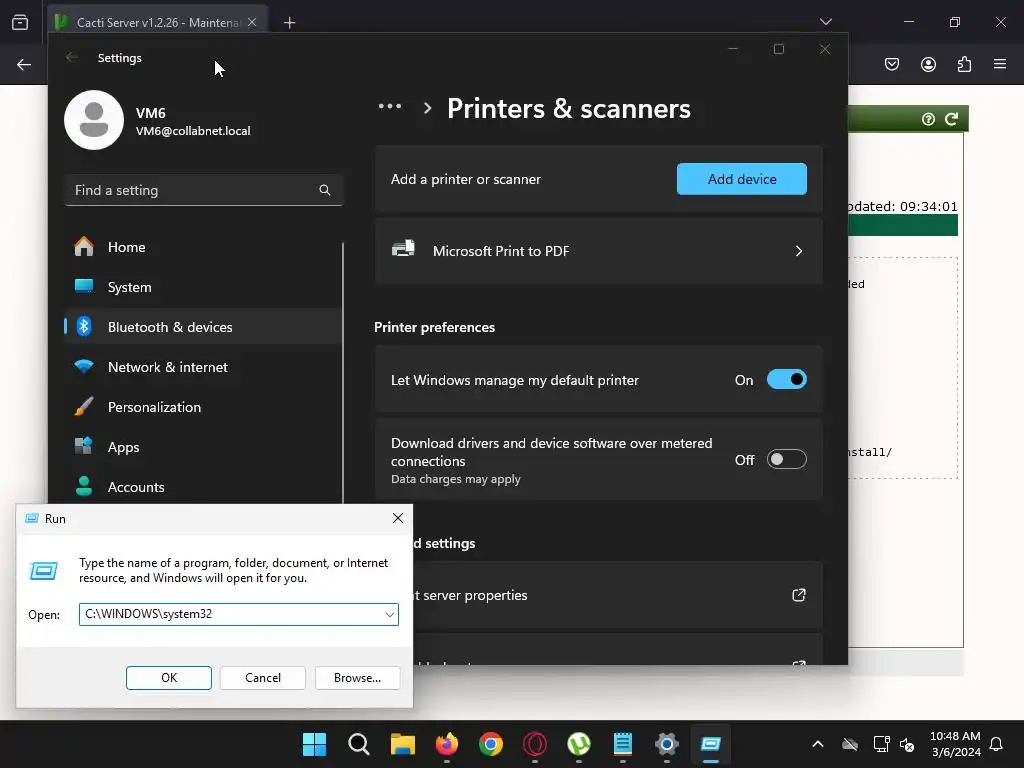Close the Cacti Server tab
Image resolution: width=1024 pixels, height=768 pixels.
coord(252,22)
